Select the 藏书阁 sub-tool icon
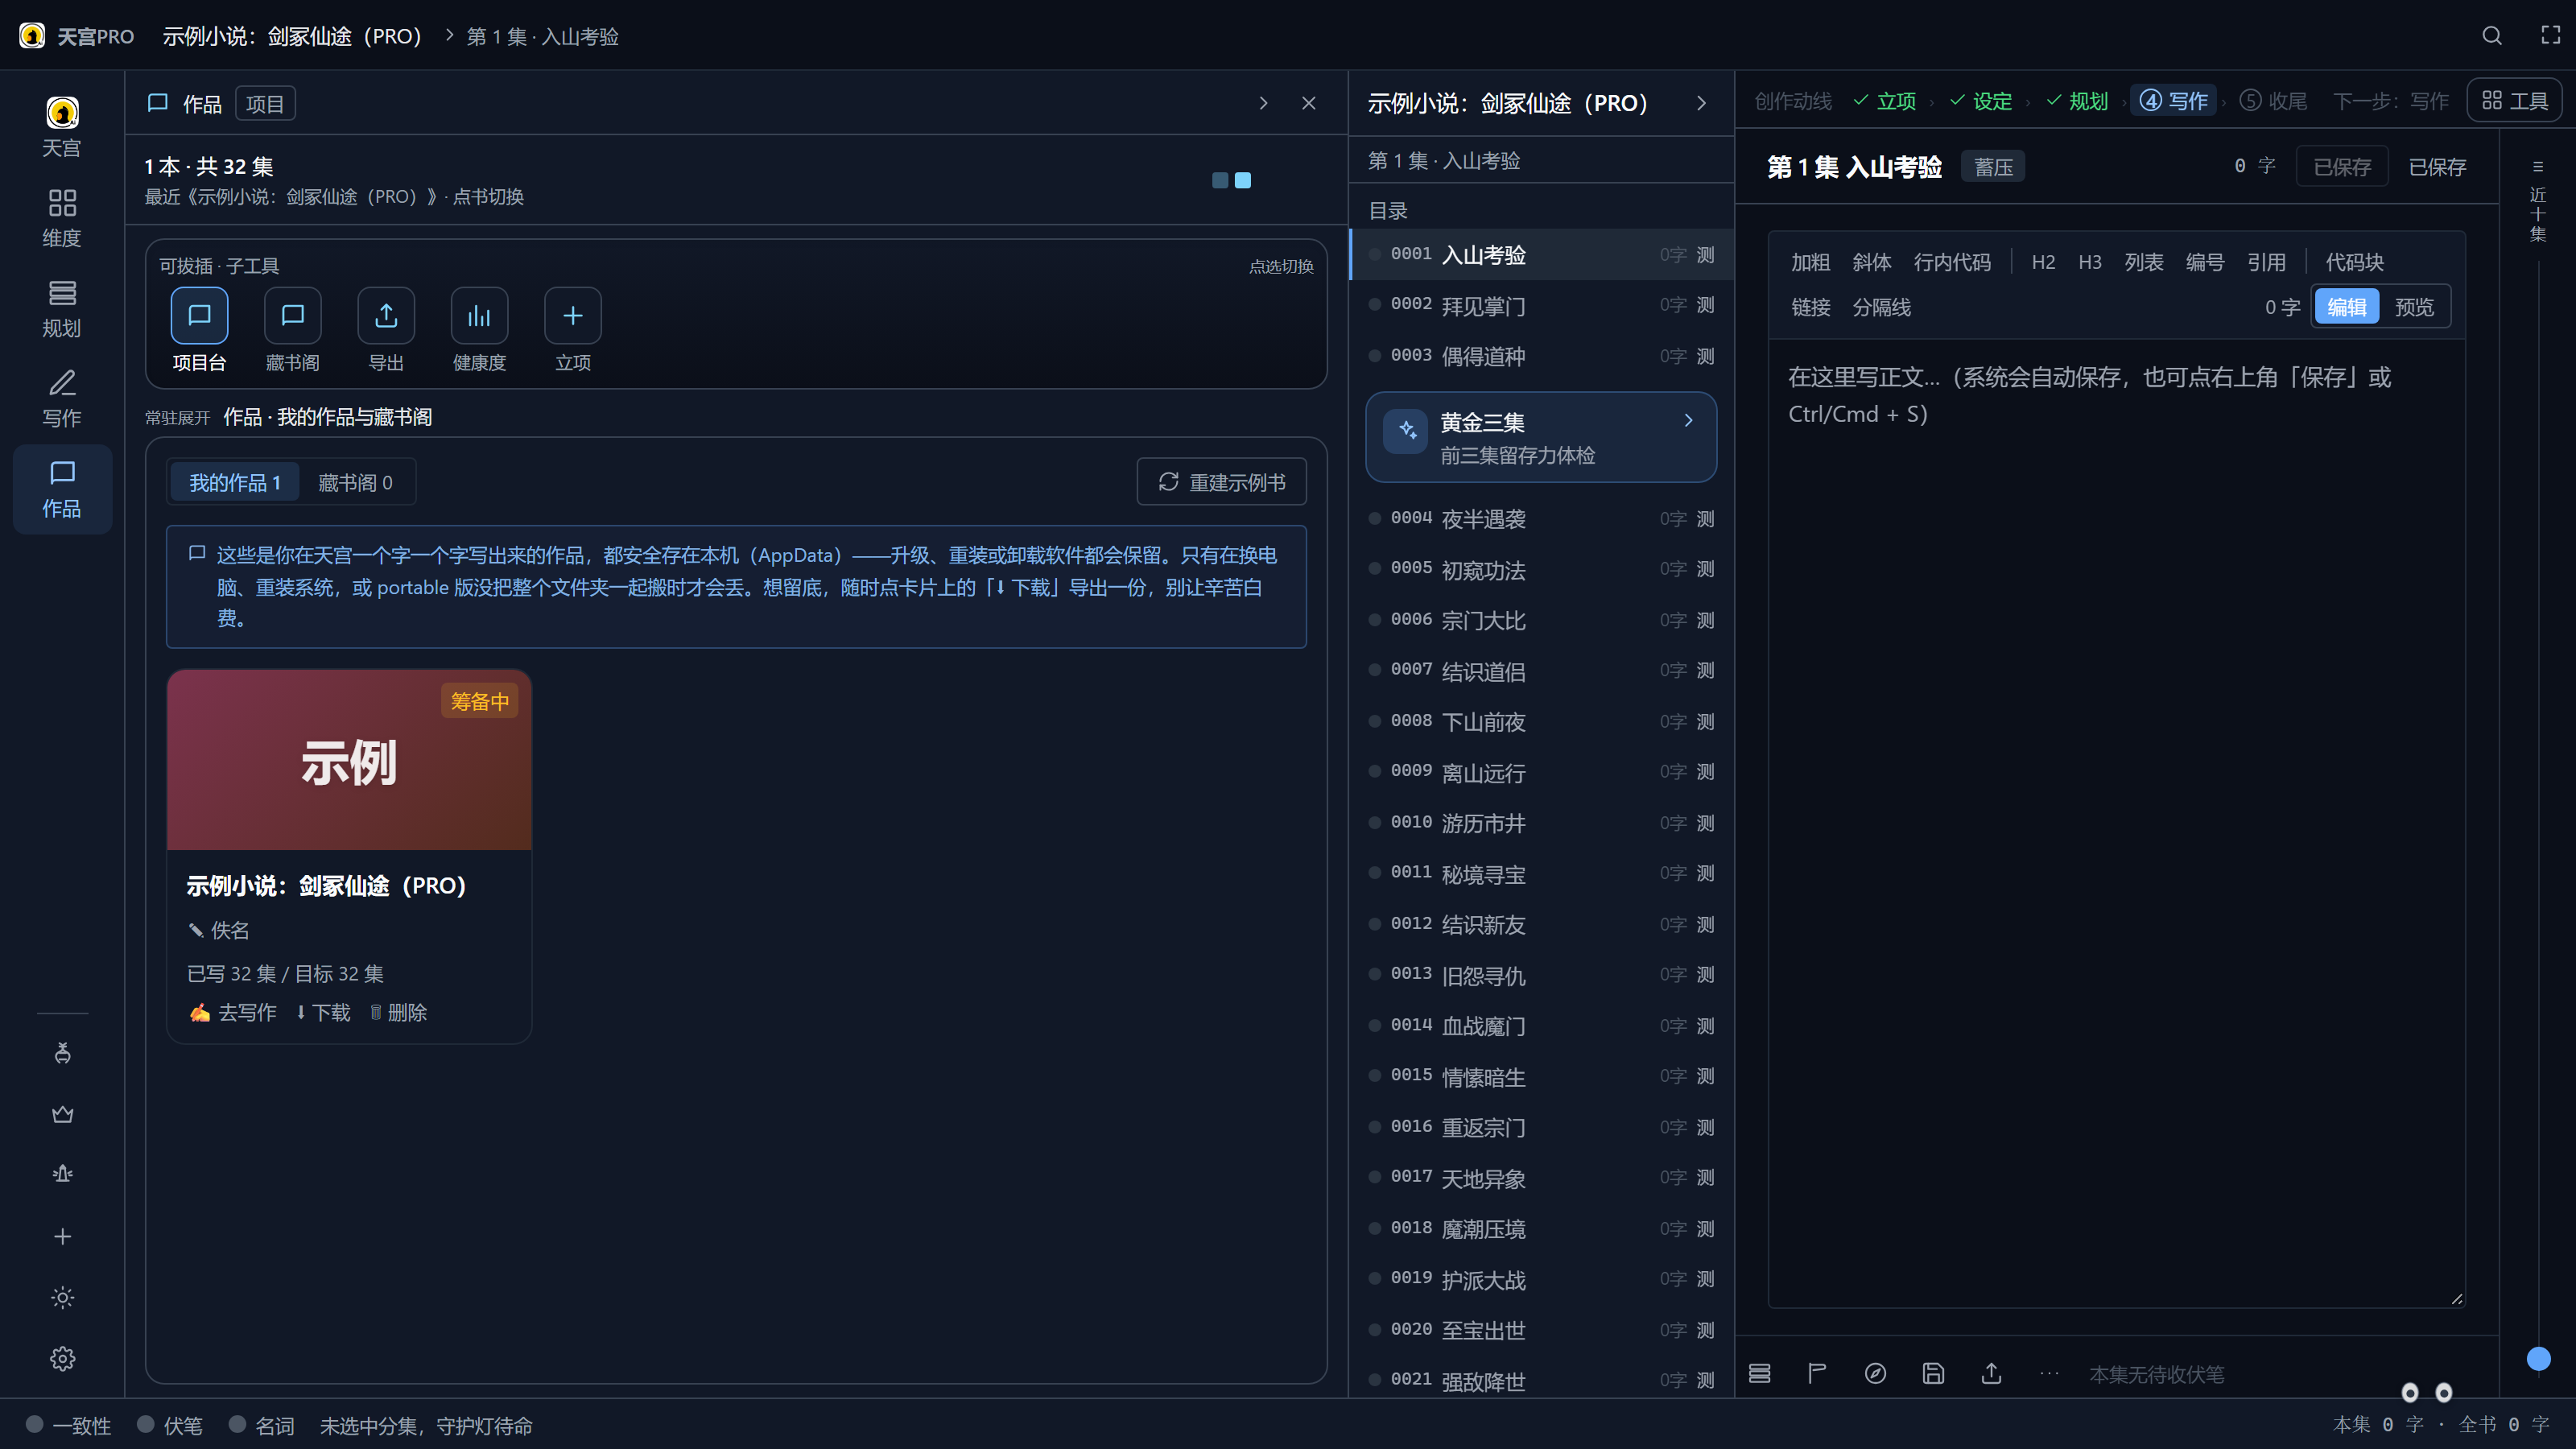2576x1449 pixels. point(292,316)
